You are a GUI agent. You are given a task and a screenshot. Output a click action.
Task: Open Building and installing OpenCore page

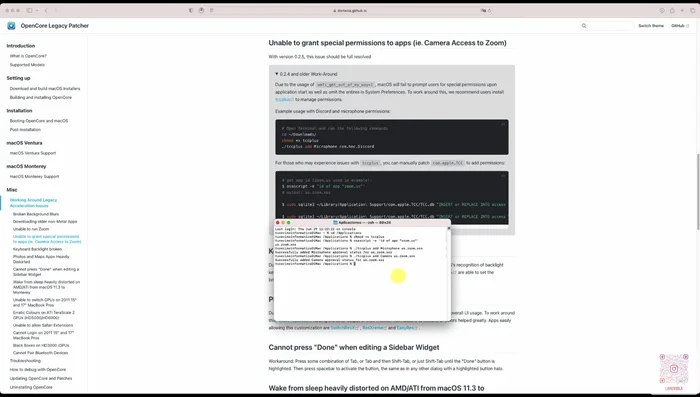tap(41, 97)
